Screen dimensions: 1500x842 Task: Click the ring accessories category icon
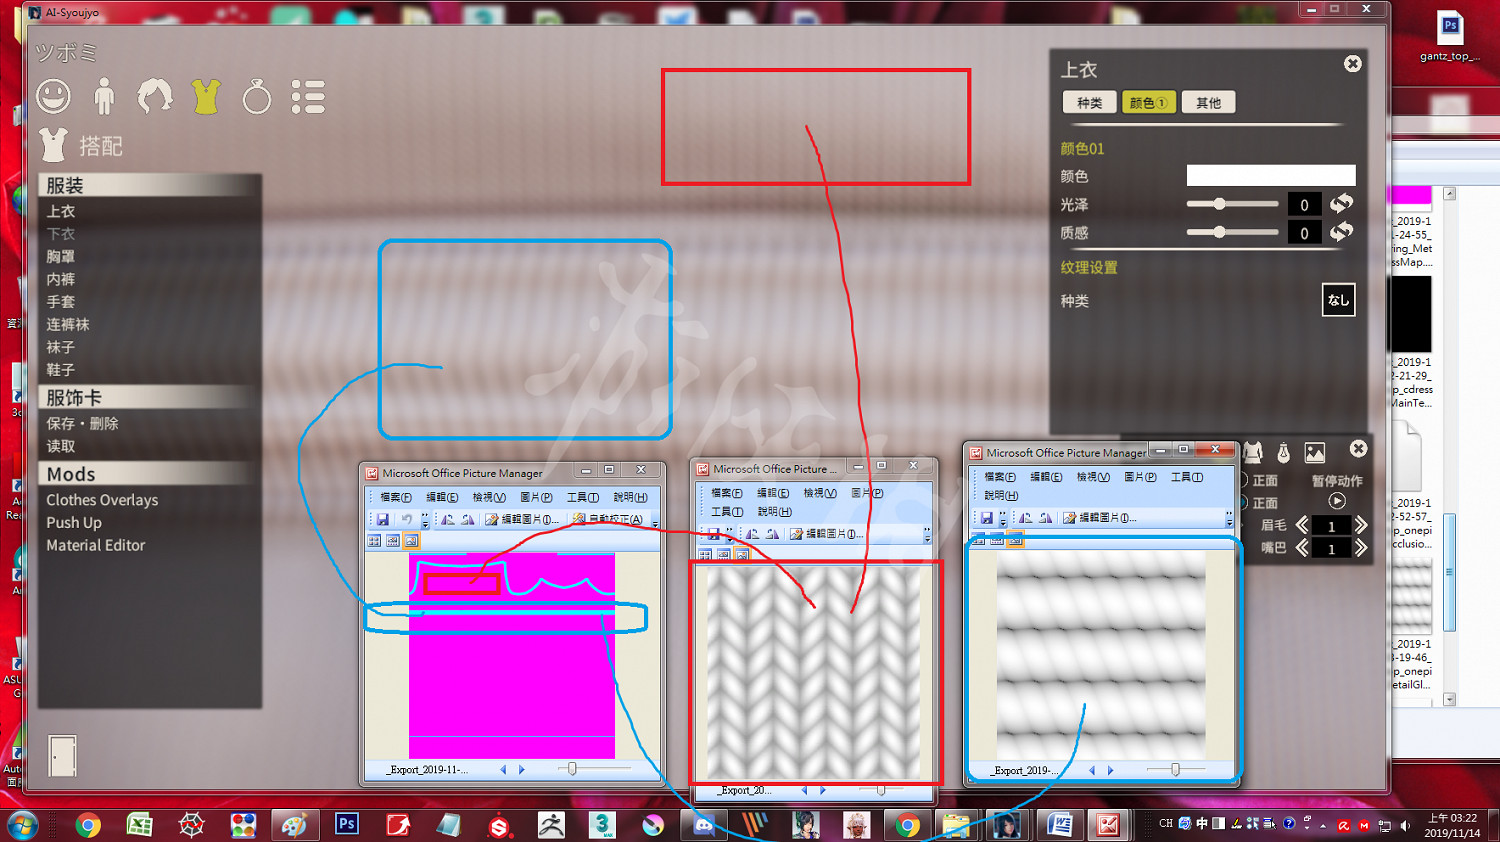[x=257, y=97]
